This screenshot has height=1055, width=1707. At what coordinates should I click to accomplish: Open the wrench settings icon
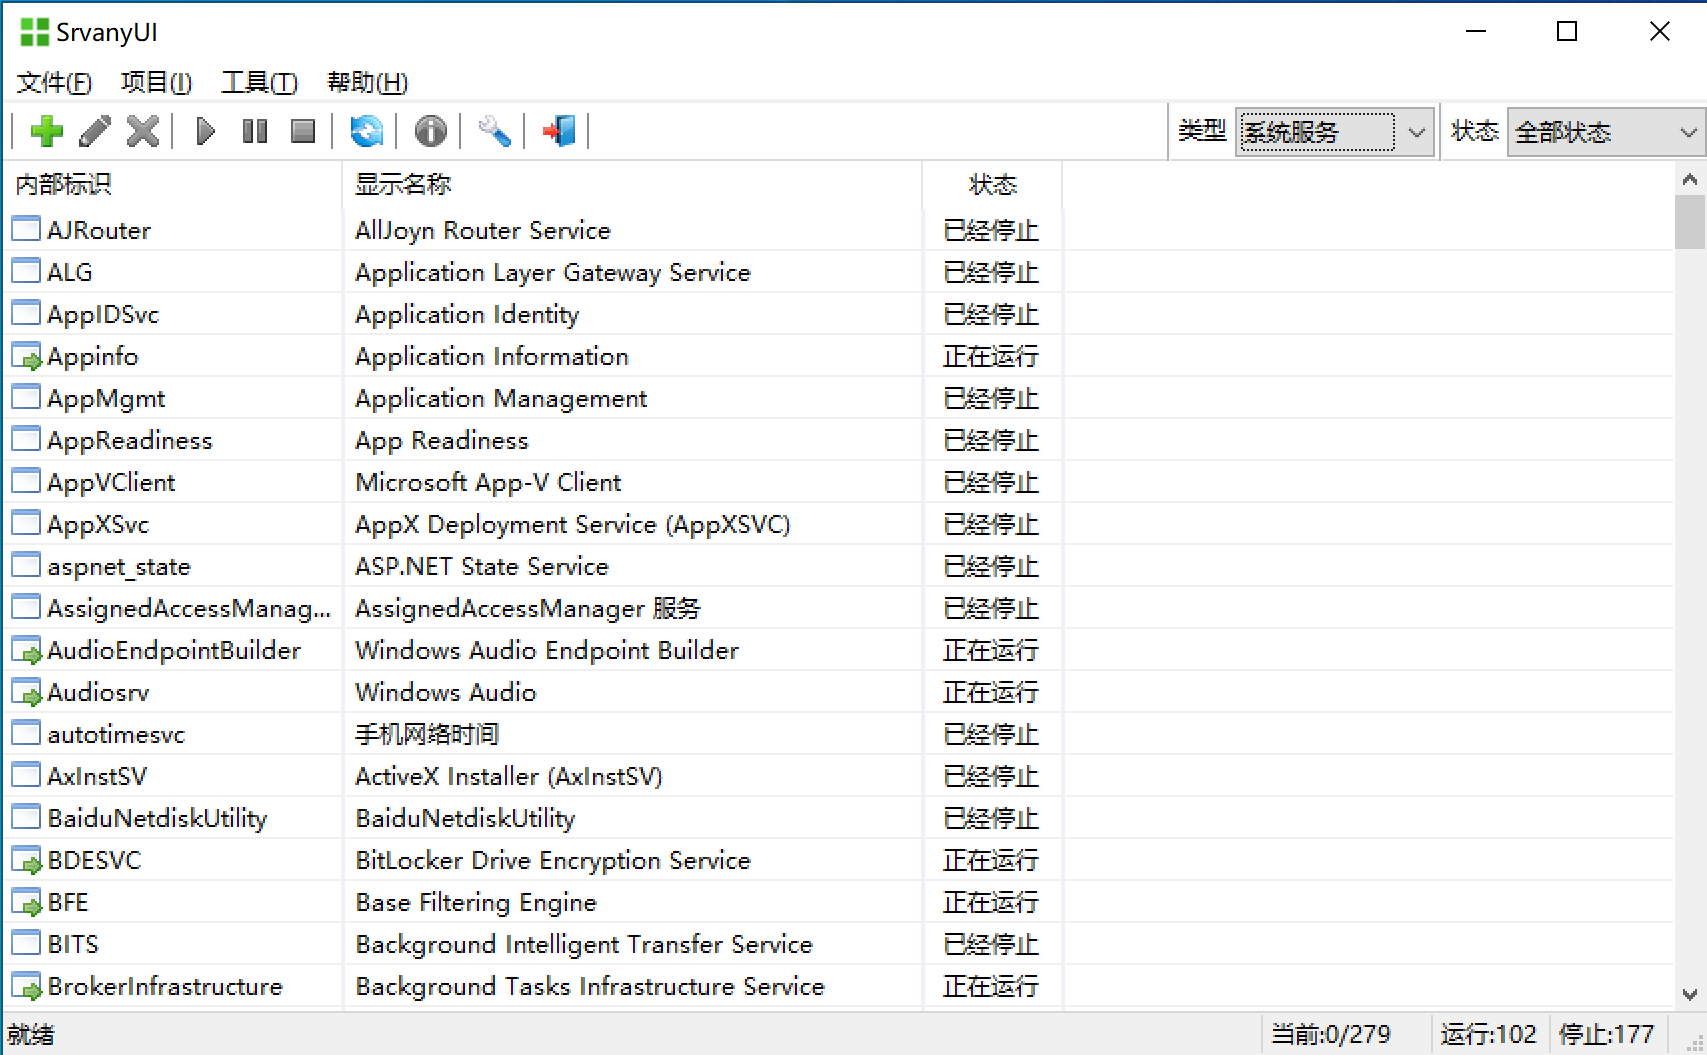[x=495, y=131]
